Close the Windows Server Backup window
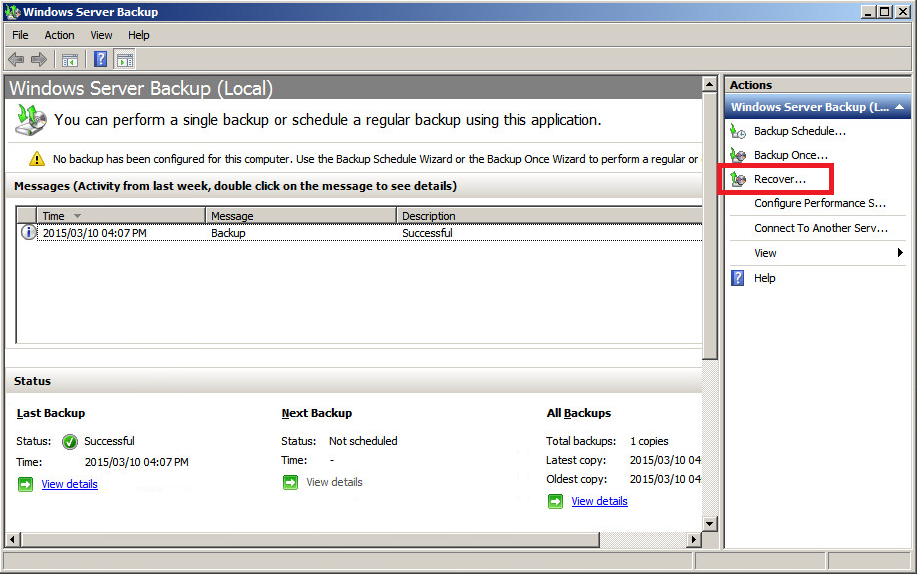 click(902, 12)
